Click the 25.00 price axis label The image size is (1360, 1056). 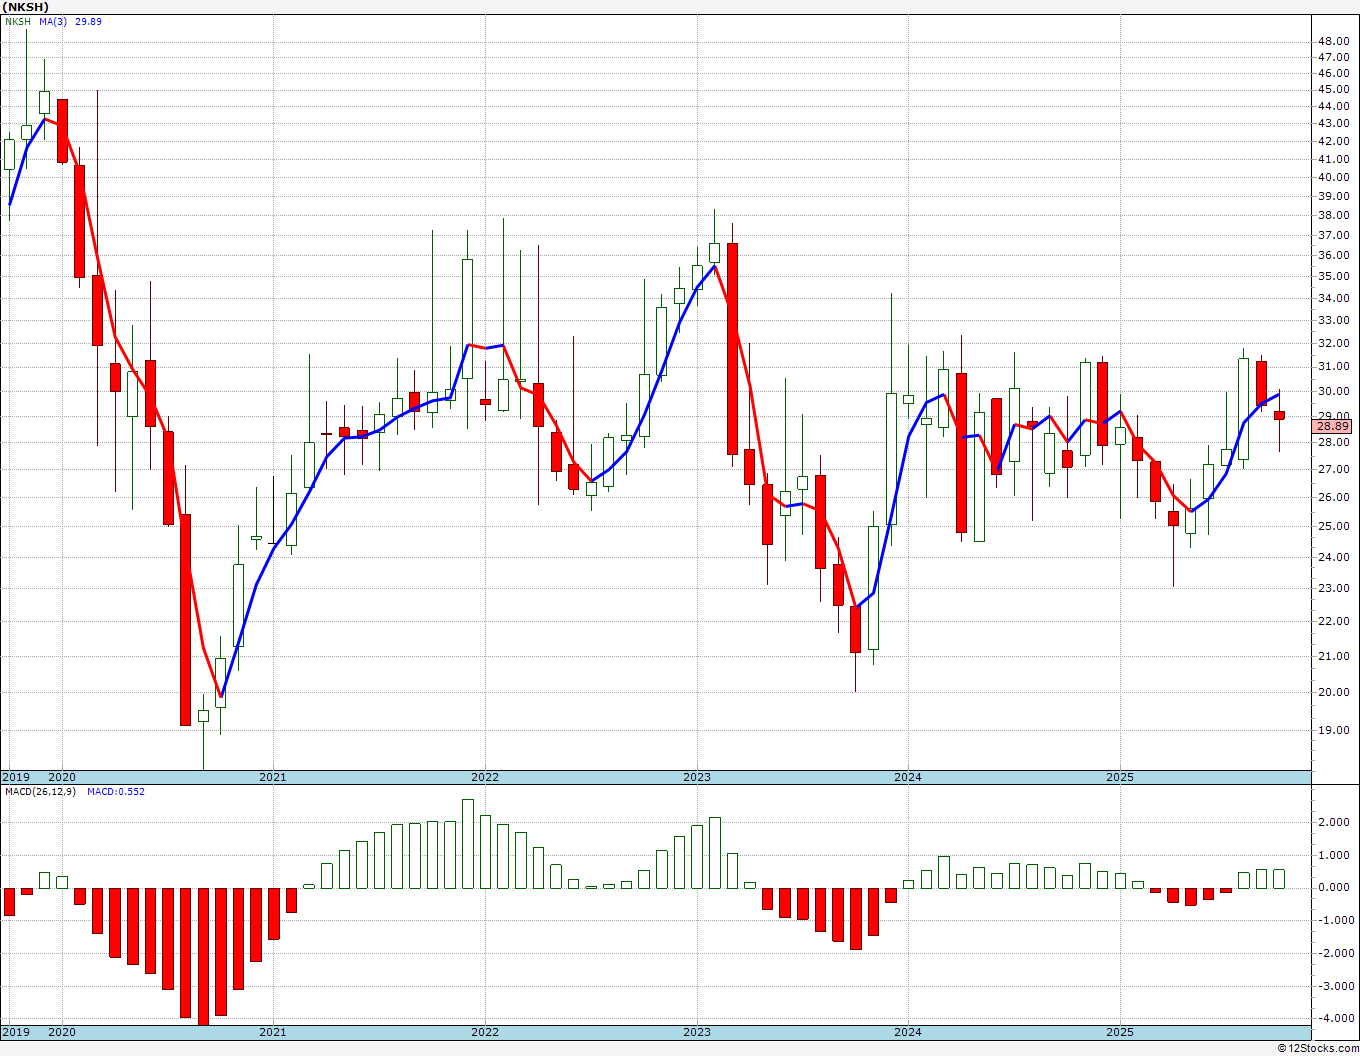pos(1333,526)
